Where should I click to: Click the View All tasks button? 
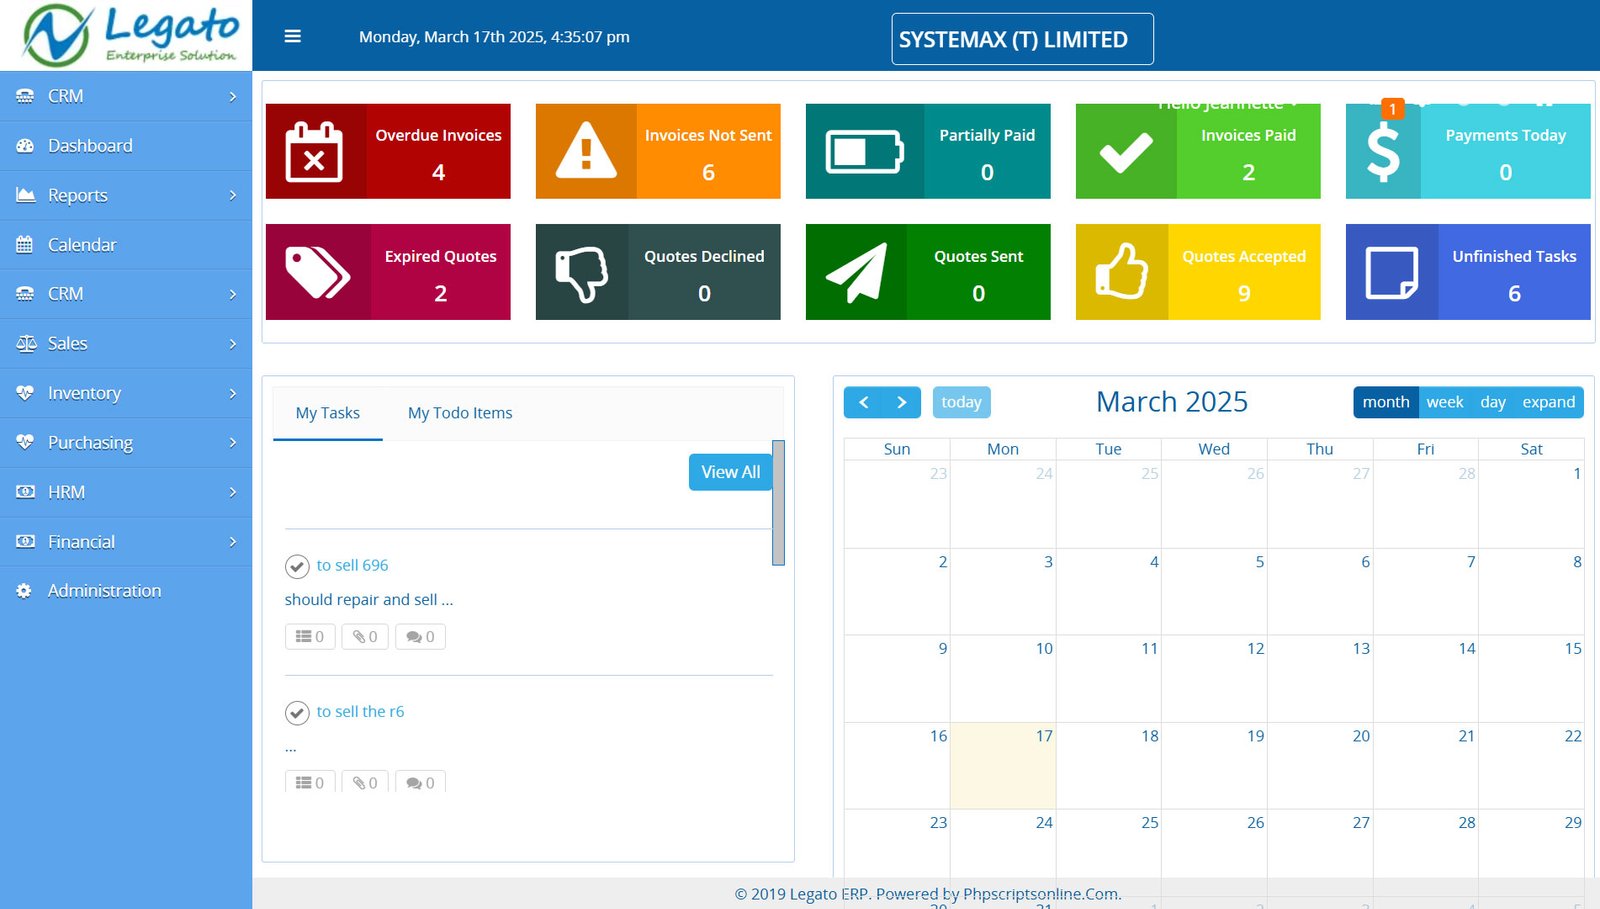point(731,472)
